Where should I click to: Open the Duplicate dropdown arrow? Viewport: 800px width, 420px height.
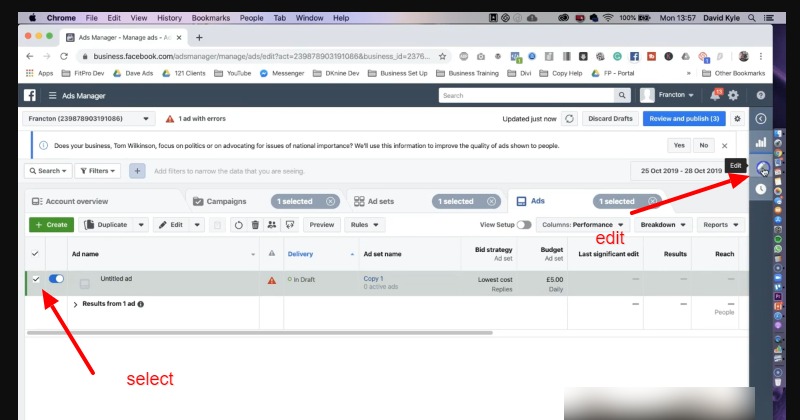click(x=141, y=225)
